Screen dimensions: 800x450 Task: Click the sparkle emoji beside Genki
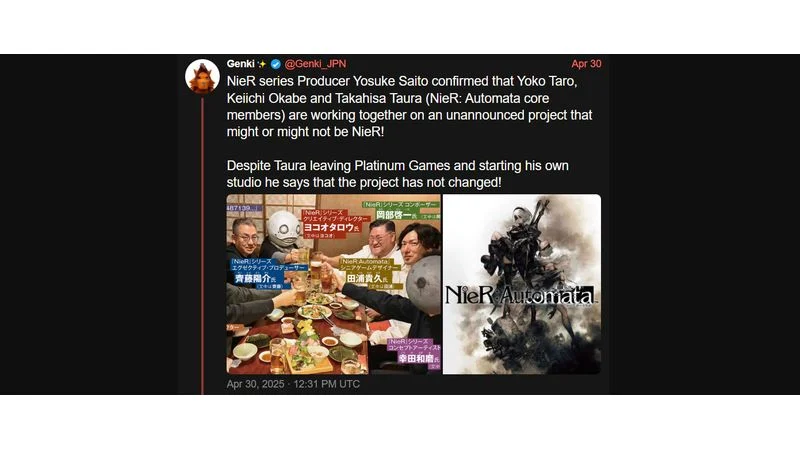[262, 64]
